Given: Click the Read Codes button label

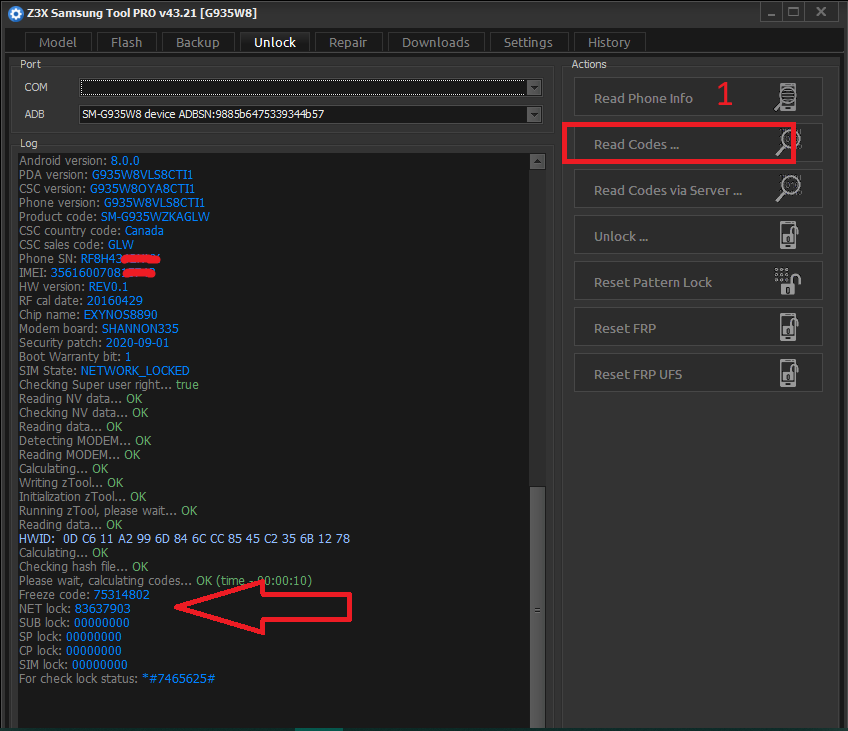Looking at the screenshot, I should pyautogui.click(x=636, y=144).
